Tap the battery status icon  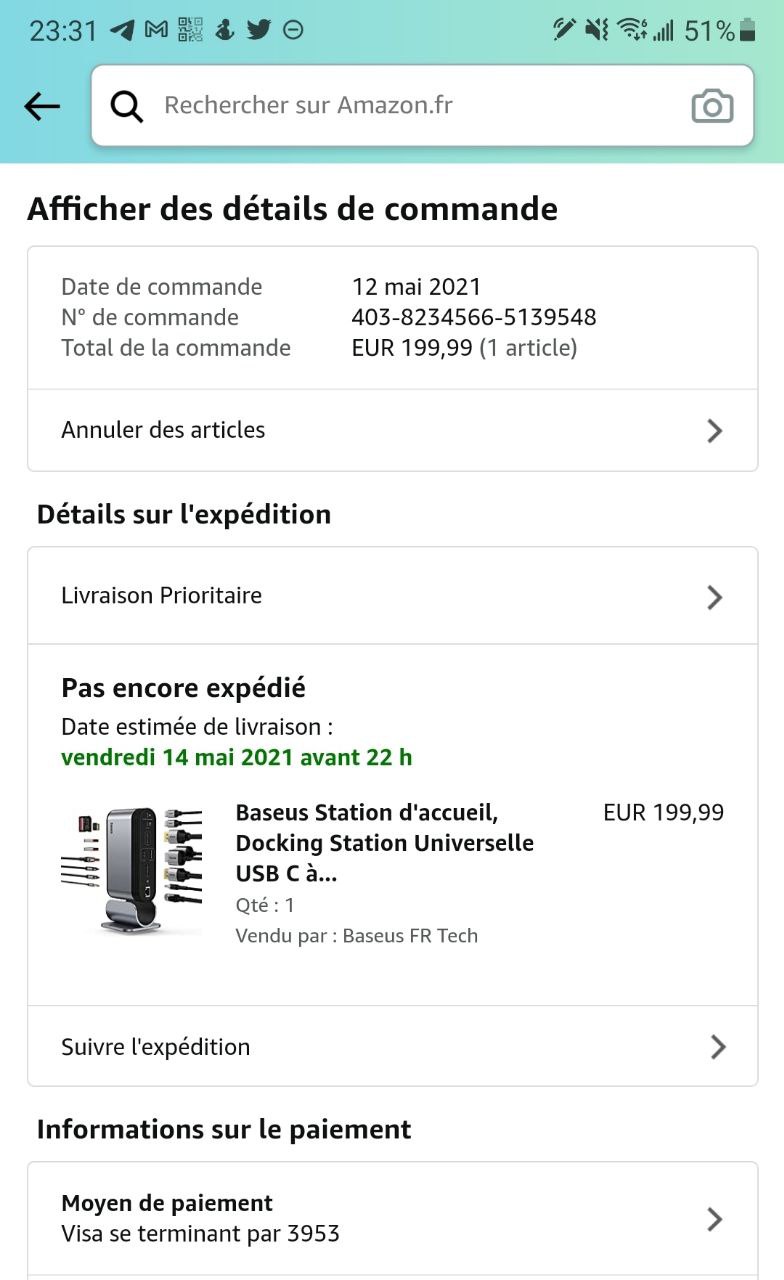747,31
